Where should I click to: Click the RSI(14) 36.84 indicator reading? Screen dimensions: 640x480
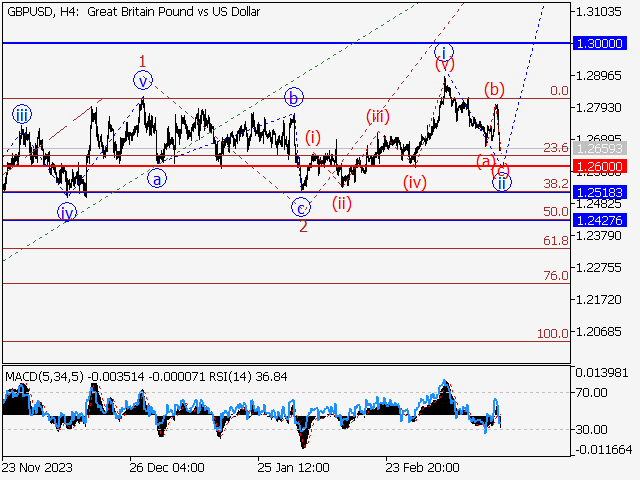(248, 376)
